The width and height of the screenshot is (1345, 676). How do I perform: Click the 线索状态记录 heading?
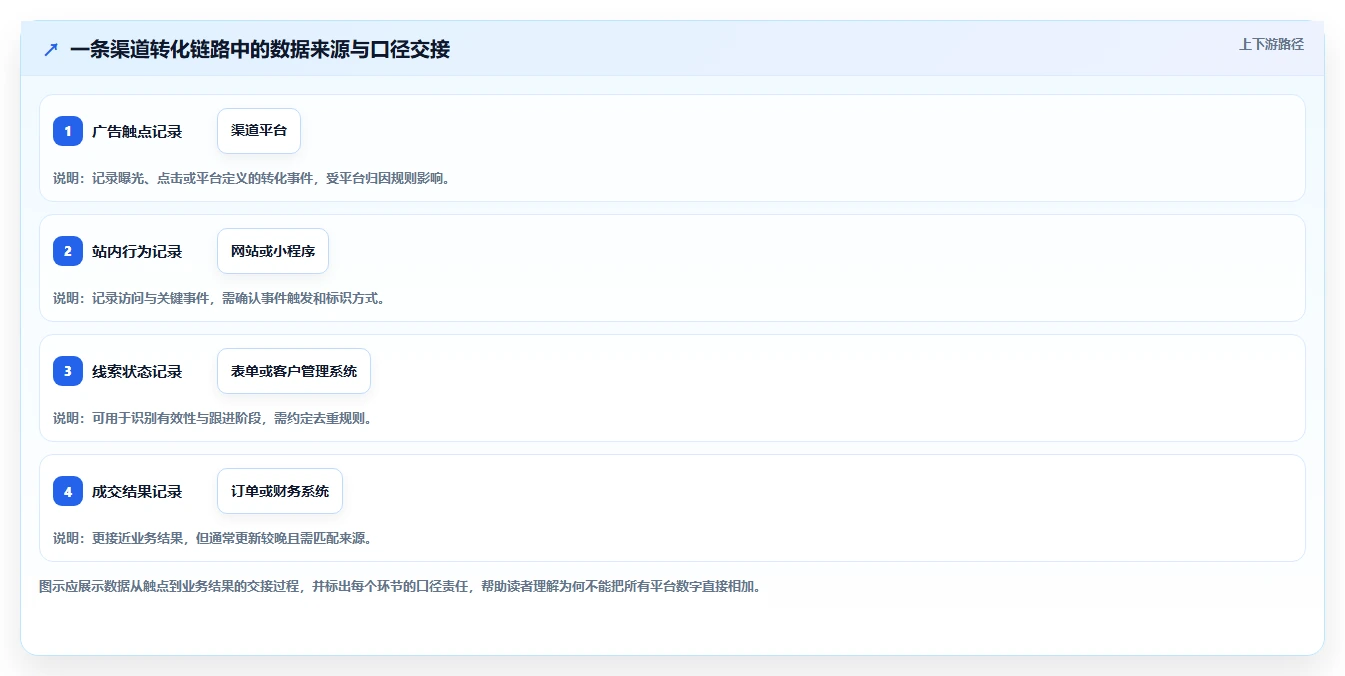point(137,371)
